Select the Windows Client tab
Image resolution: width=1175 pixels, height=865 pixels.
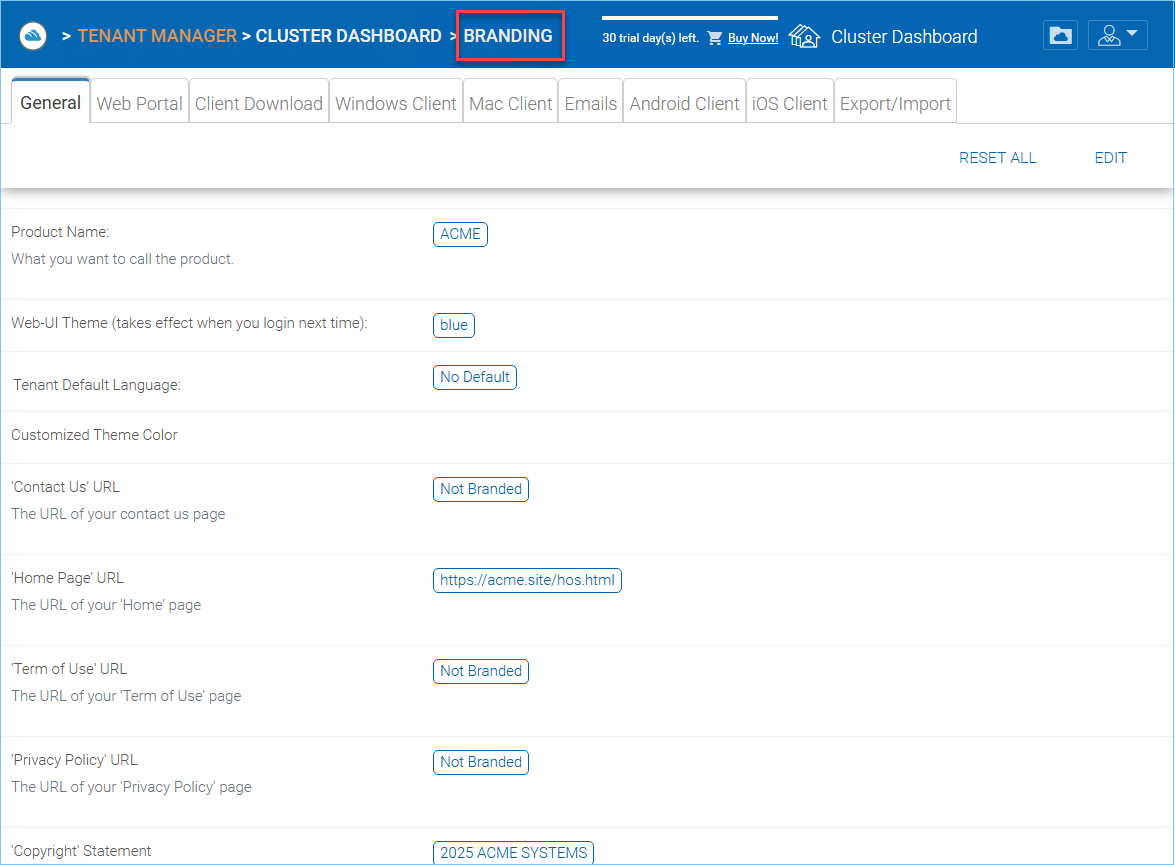pyautogui.click(x=396, y=103)
